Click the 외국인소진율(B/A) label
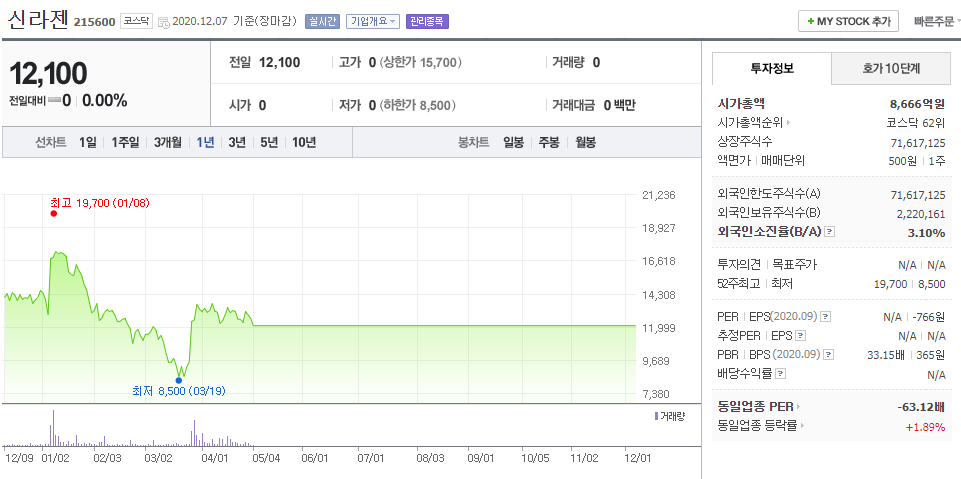The image size is (961, 479). [x=770, y=232]
